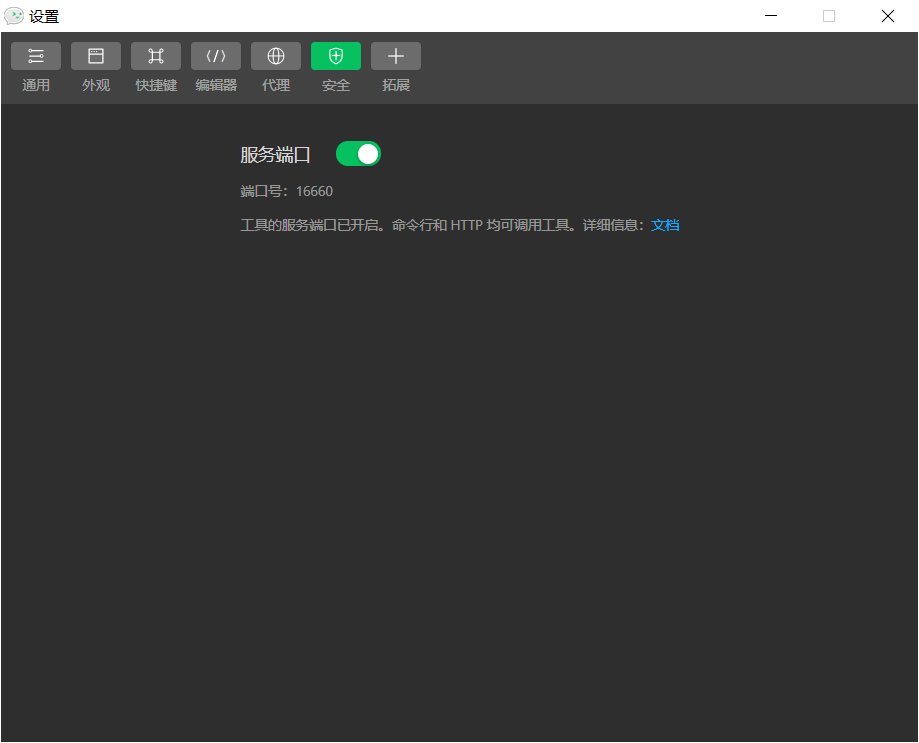Click the blue 文档 hyperlink text
The image size is (919, 743).
[664, 225]
